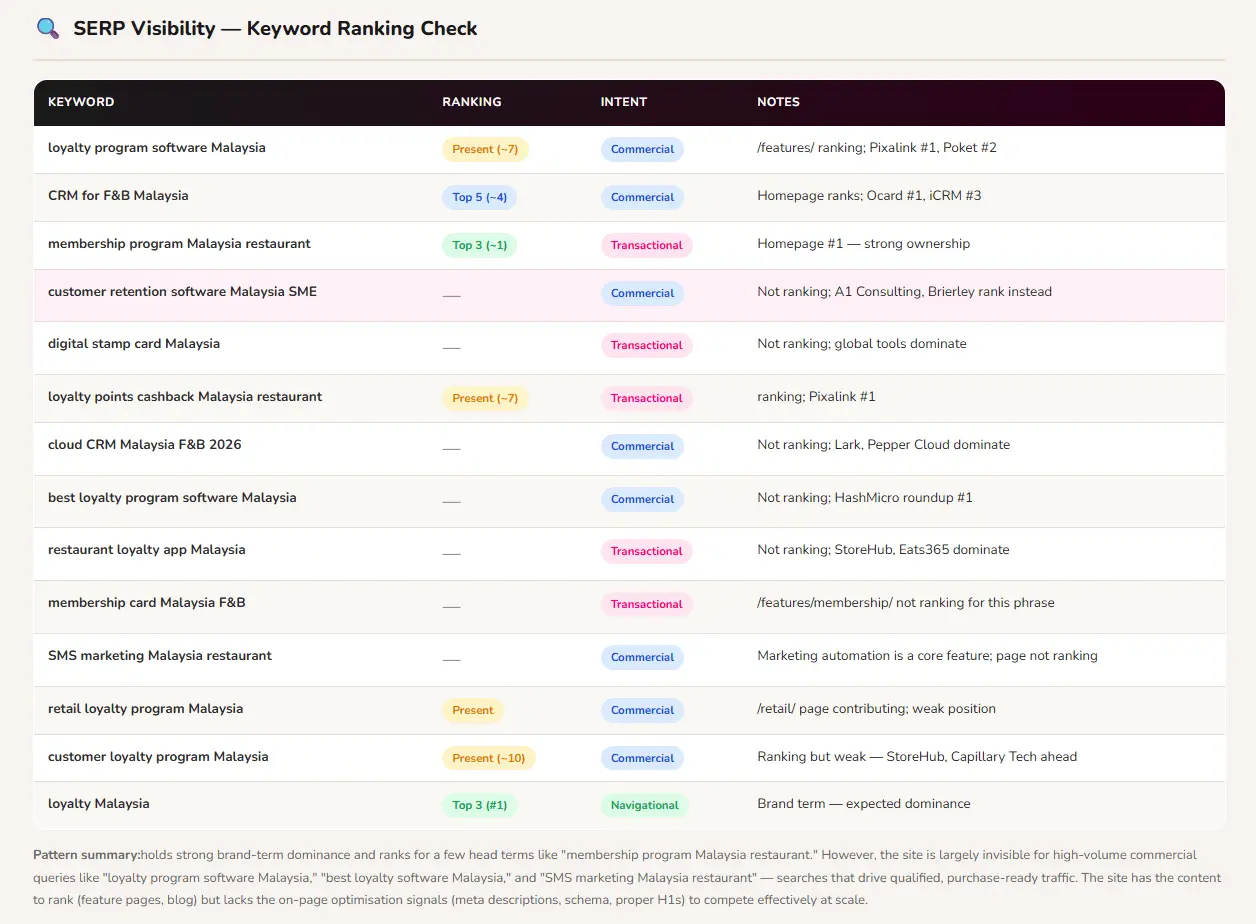Click Commercial tag in SMS marketing row

pos(642,658)
